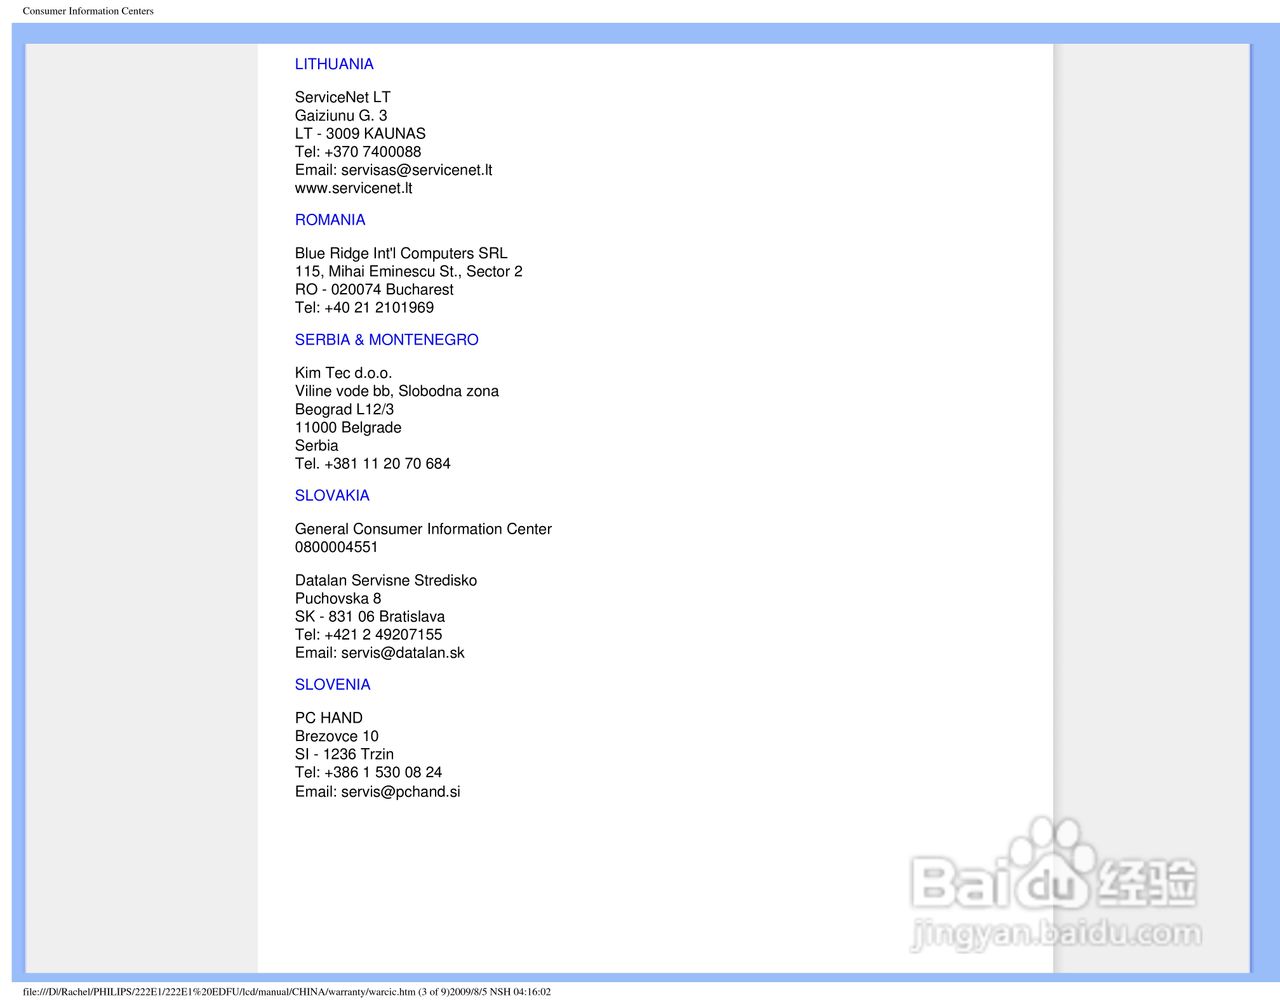
Task: Click the www.servicenet.lt website text
Action: [x=353, y=188]
